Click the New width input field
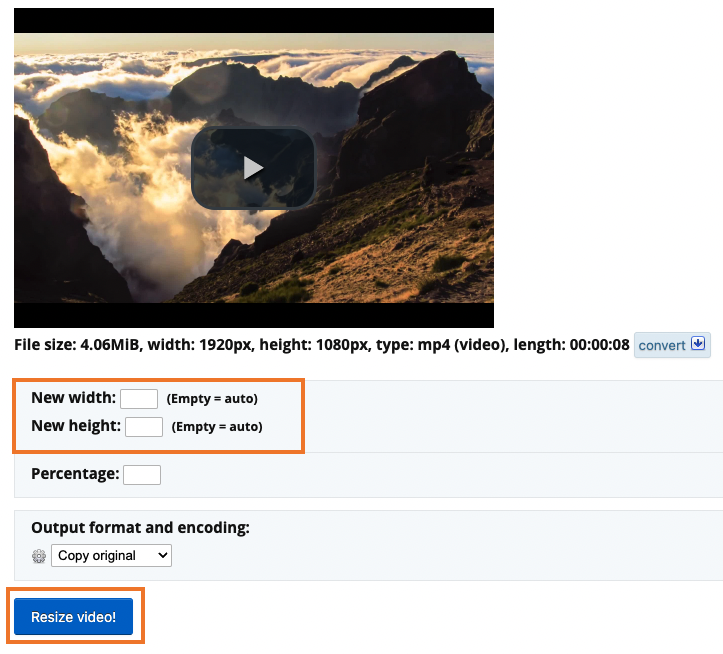The image size is (723, 654). coord(139,399)
